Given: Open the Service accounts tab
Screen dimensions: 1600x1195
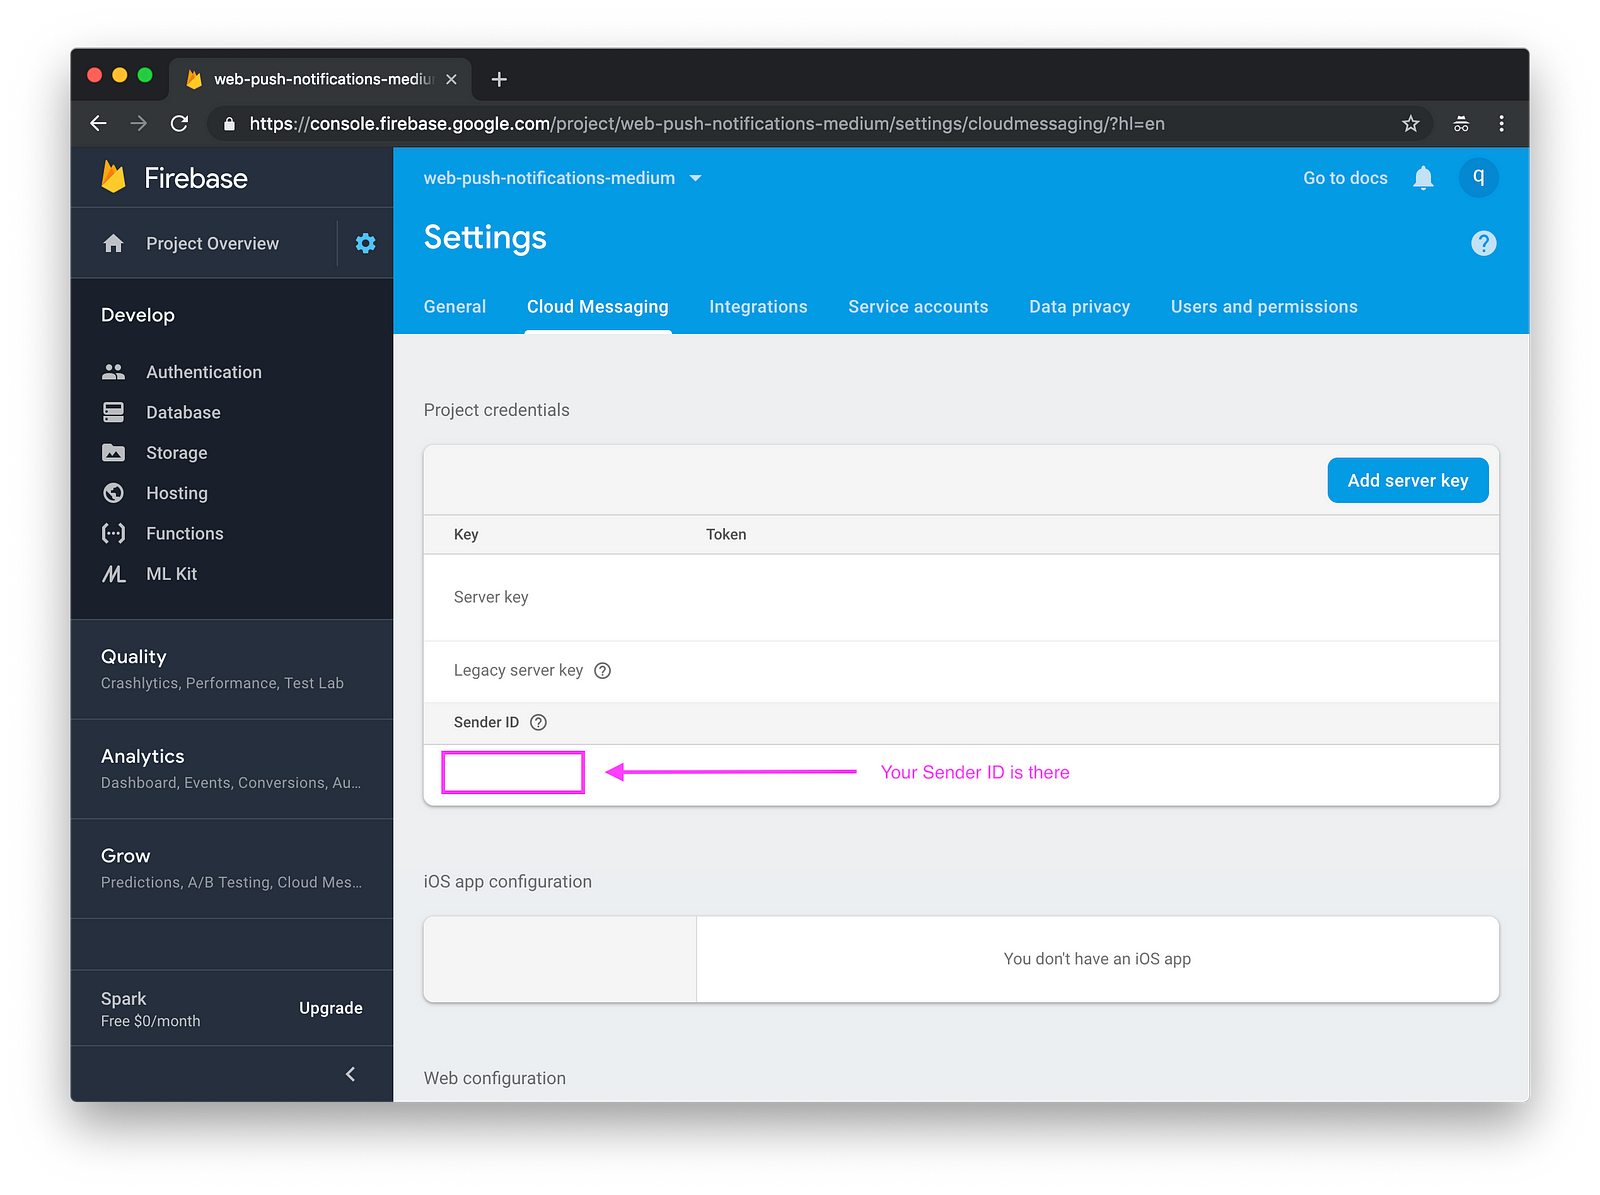Looking at the screenshot, I should click(918, 307).
